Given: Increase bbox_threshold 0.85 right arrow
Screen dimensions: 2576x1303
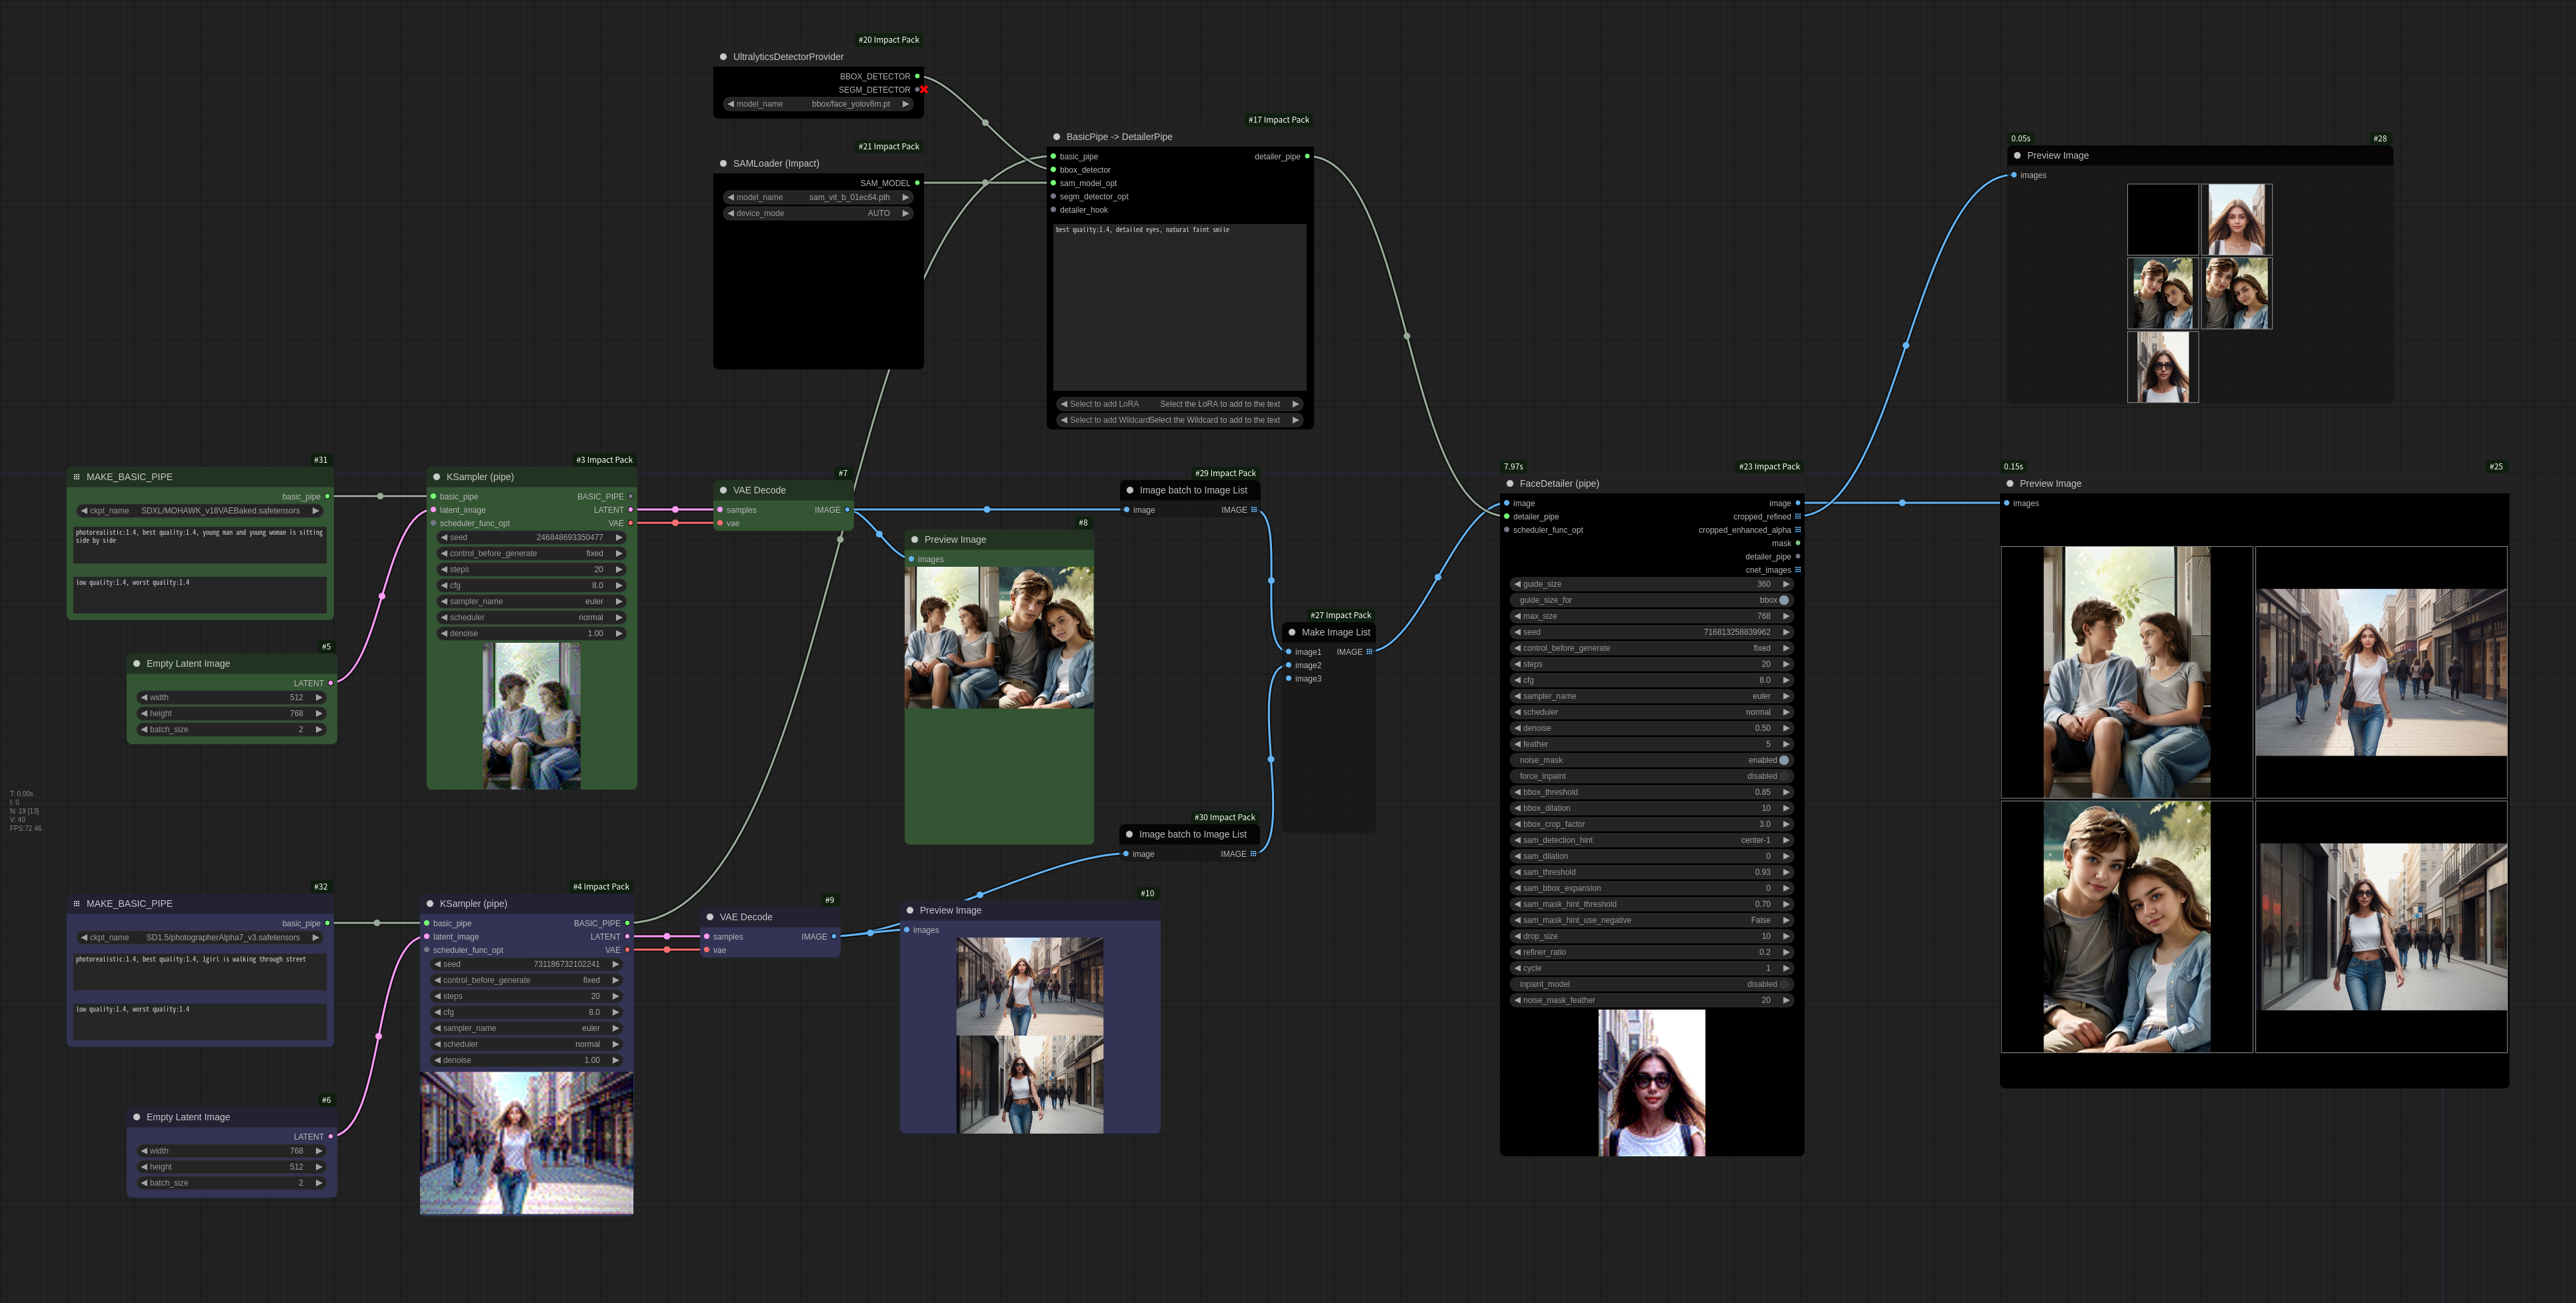Looking at the screenshot, I should point(1786,793).
